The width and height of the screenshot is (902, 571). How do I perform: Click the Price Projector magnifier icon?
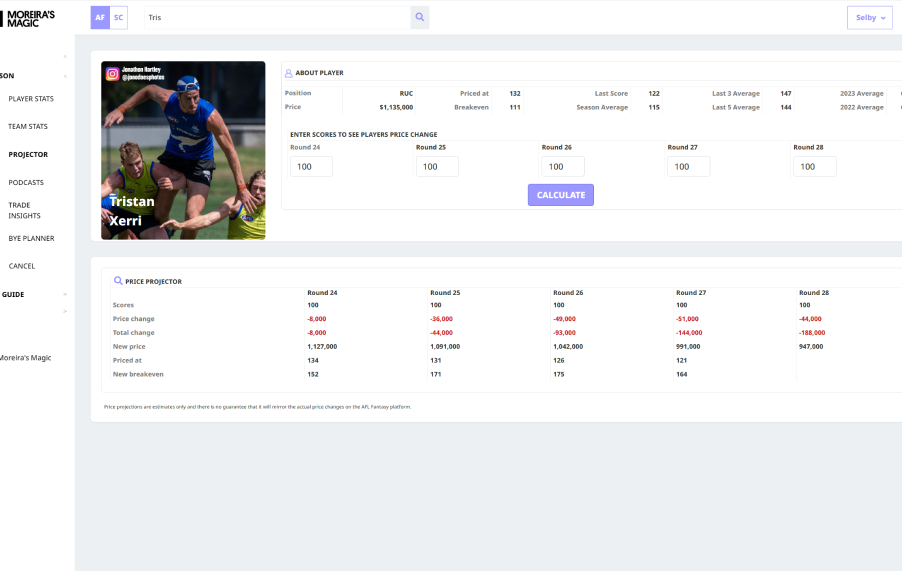[118, 282]
